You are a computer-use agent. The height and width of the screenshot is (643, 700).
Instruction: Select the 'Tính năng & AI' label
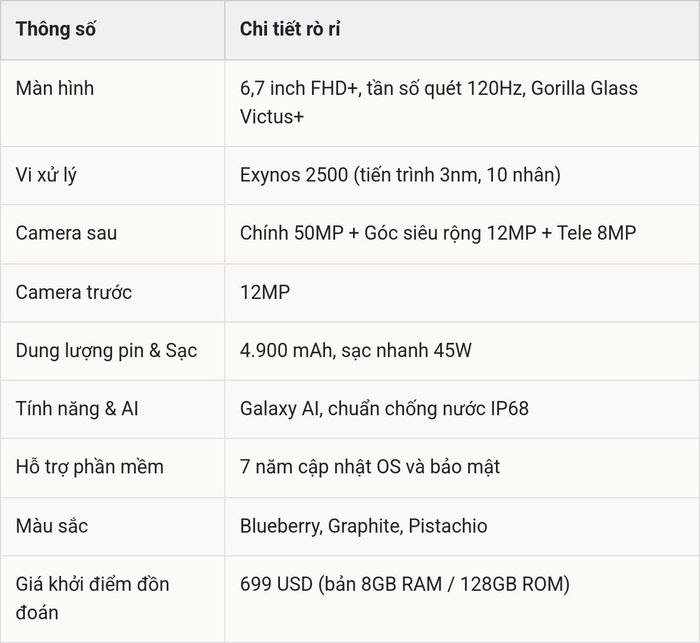pyautogui.click(x=77, y=409)
